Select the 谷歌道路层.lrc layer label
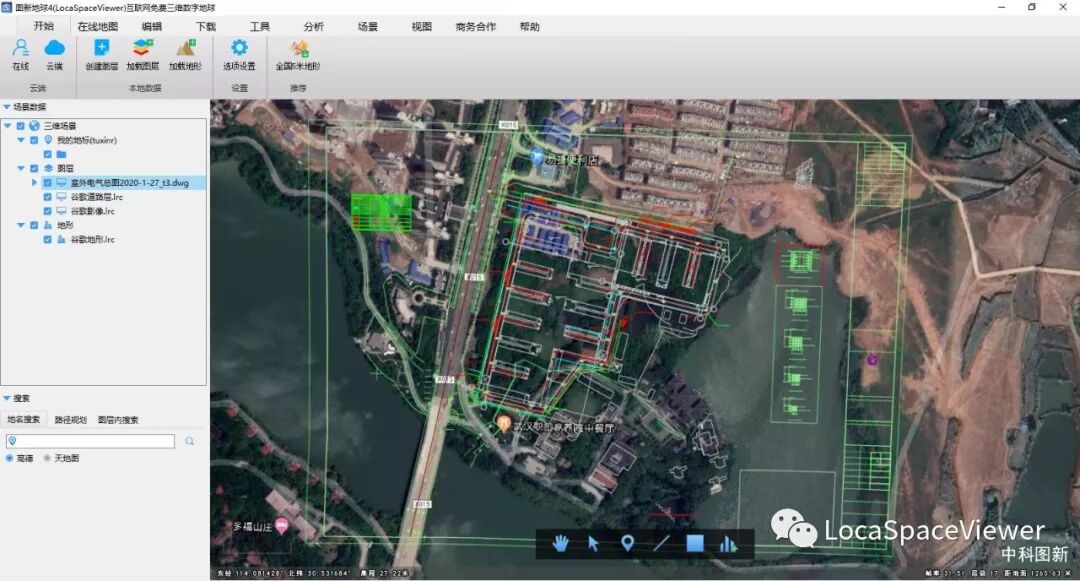The image size is (1080, 581). [x=96, y=197]
